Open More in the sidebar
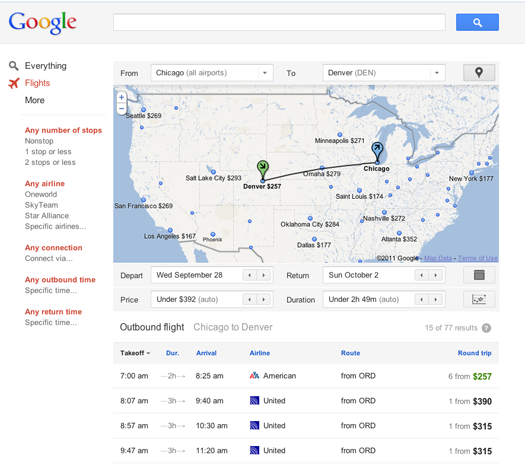The height and width of the screenshot is (468, 525). point(34,100)
